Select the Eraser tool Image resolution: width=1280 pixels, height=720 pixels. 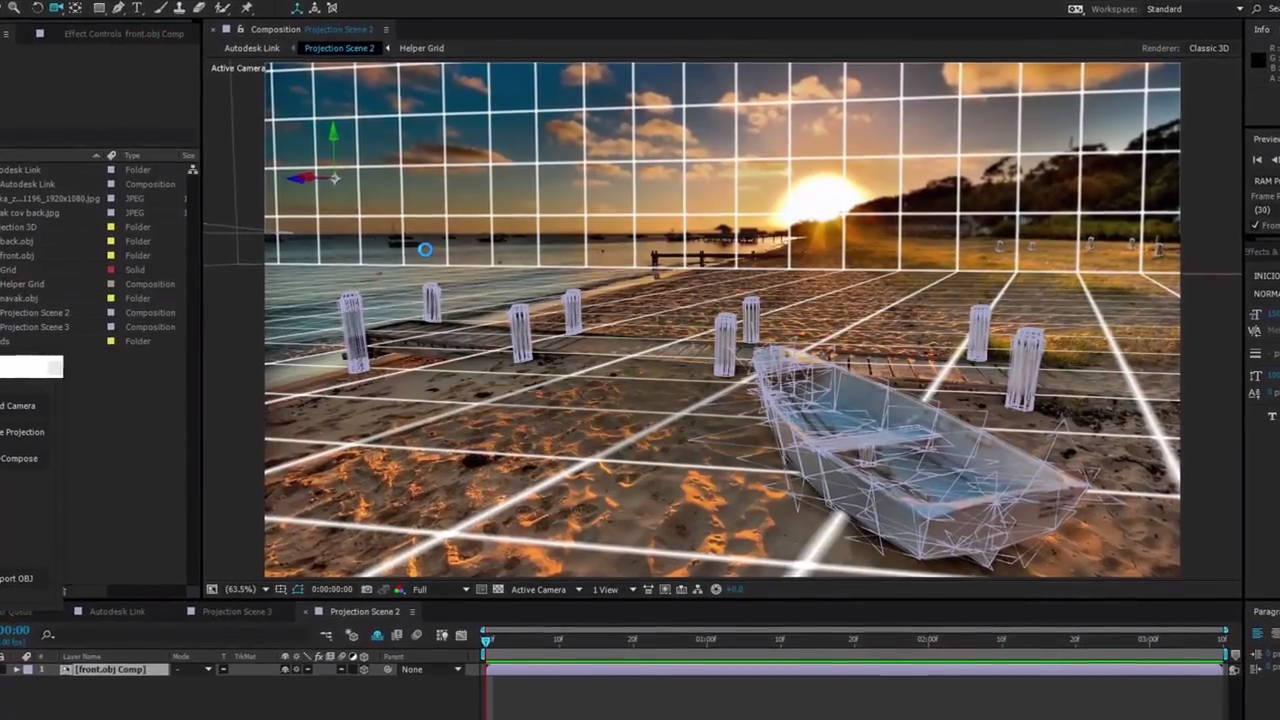click(199, 7)
